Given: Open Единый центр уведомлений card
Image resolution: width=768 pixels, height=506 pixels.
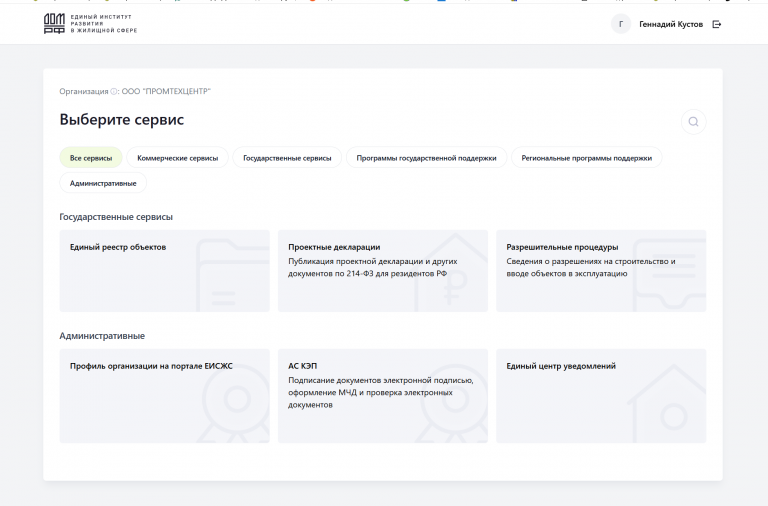Looking at the screenshot, I should coord(601,396).
